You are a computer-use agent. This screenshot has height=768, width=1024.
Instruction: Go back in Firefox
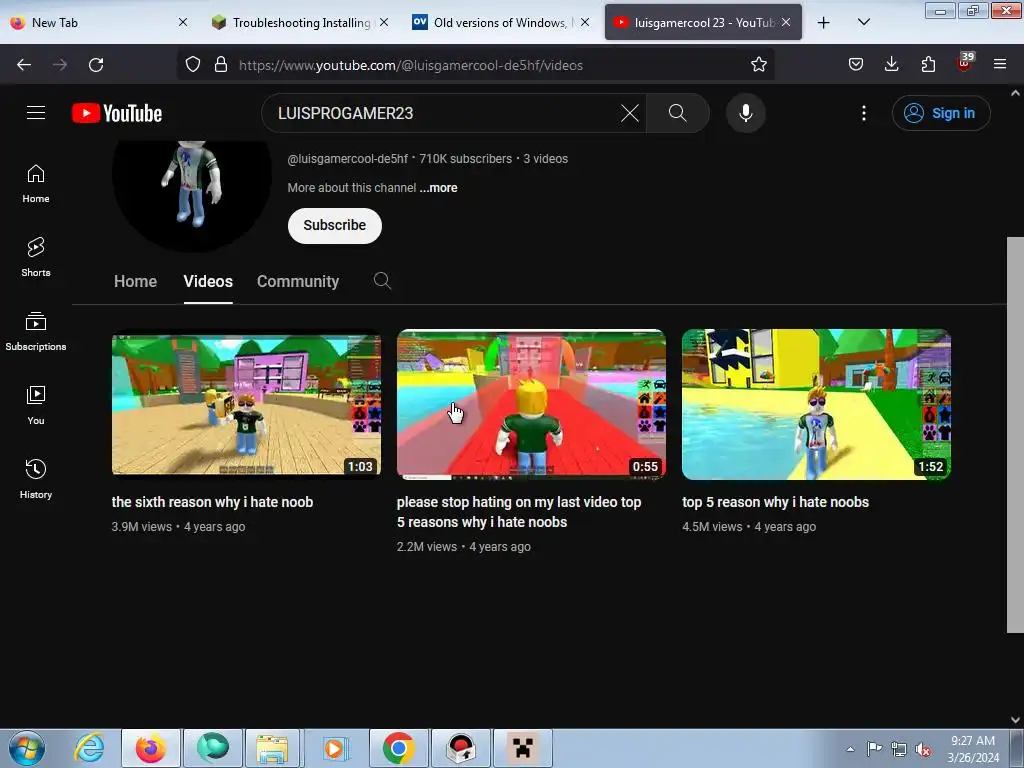(x=24, y=65)
